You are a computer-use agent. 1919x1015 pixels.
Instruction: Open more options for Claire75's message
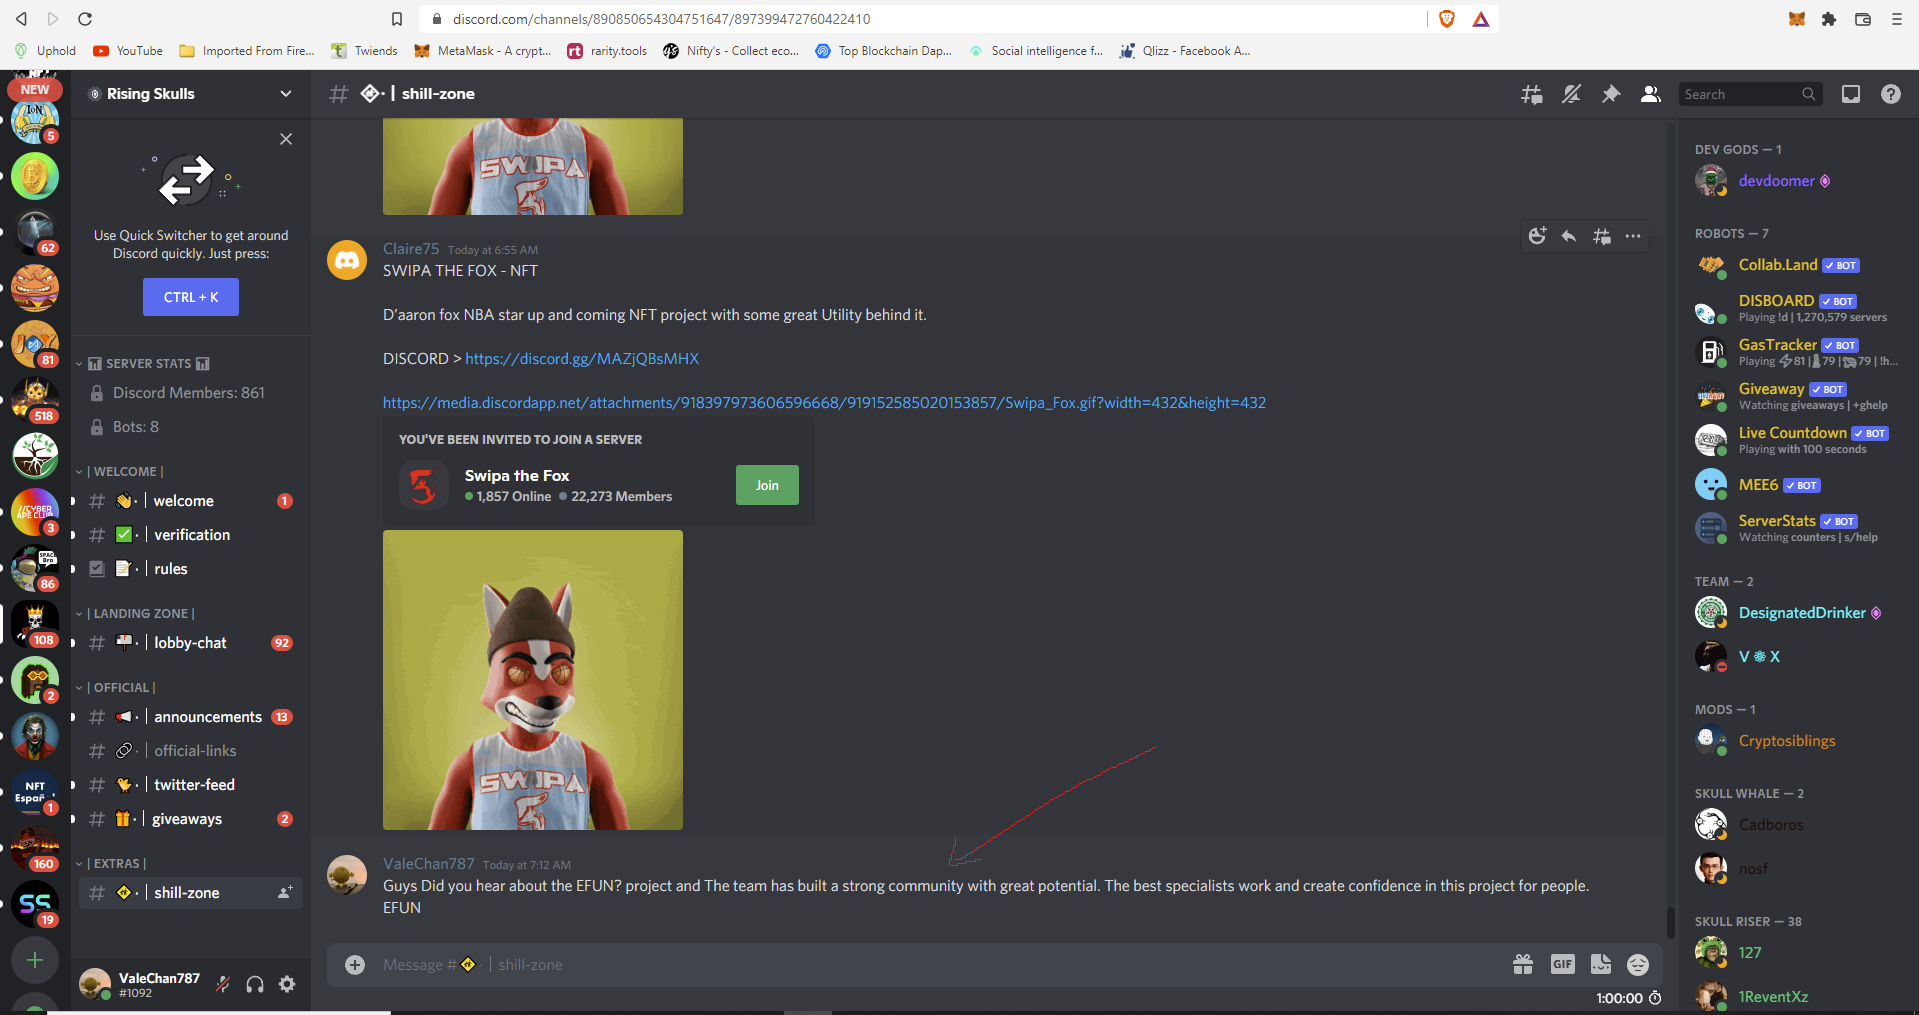click(1633, 236)
